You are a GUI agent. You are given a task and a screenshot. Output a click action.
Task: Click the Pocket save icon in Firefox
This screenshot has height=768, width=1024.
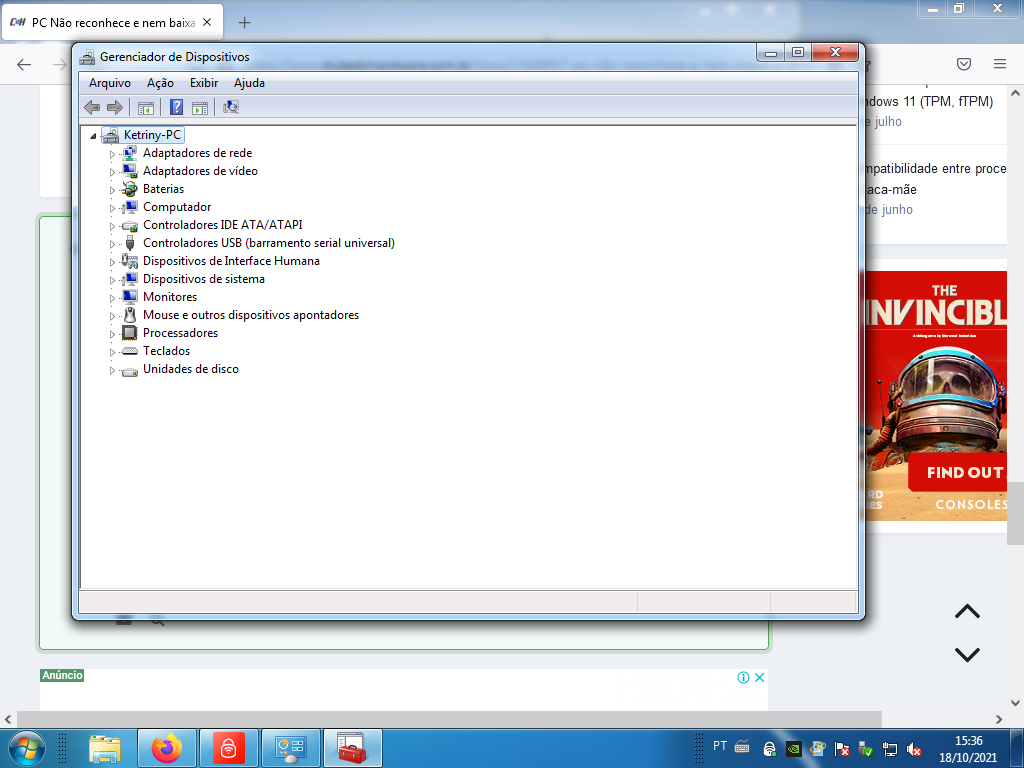[x=964, y=63]
